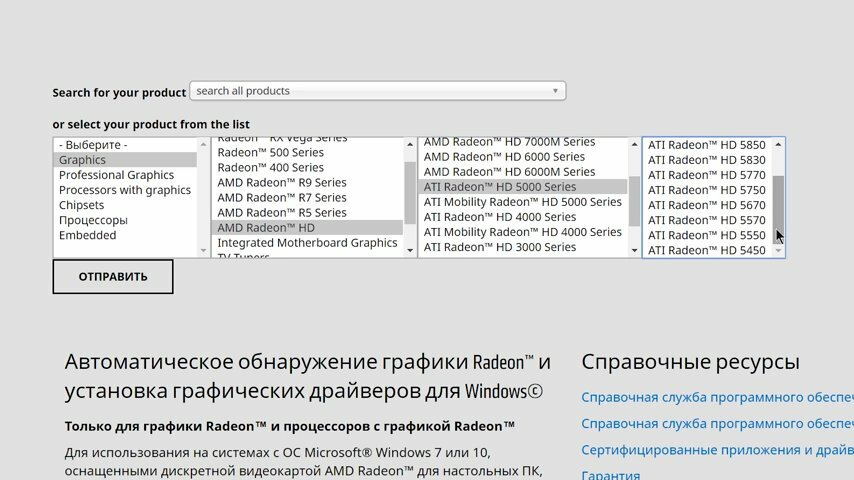Screen dimensions: 854x480
Task: Choose 'ATI Radeon™ HD 3000 Series'
Action: tap(523, 247)
